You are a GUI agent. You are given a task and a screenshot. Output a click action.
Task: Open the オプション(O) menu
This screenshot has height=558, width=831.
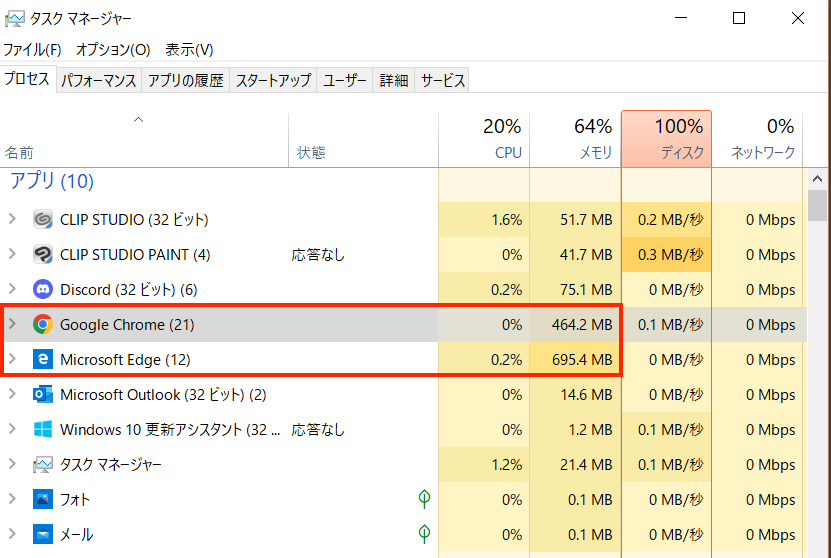(113, 50)
